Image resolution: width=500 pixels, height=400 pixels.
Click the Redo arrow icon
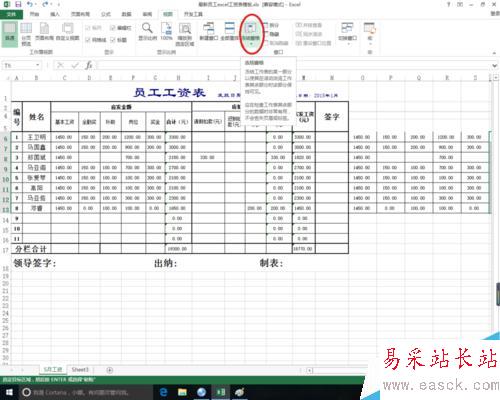pyautogui.click(x=45, y=4)
